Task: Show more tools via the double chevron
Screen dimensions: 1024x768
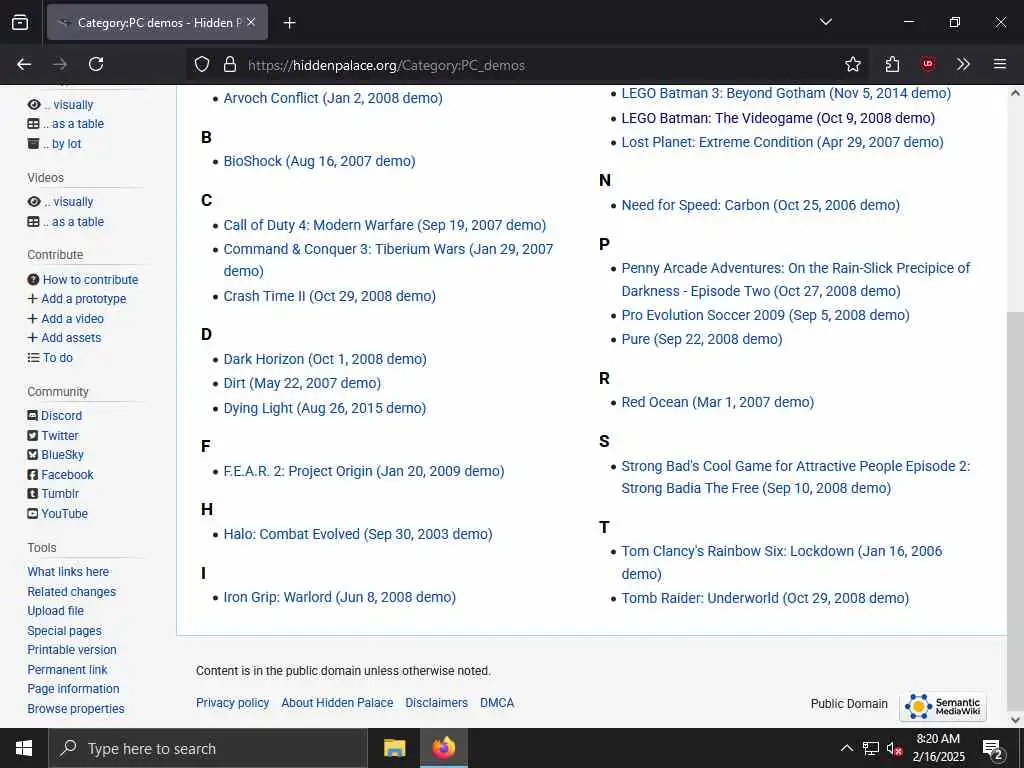Action: coord(963,64)
